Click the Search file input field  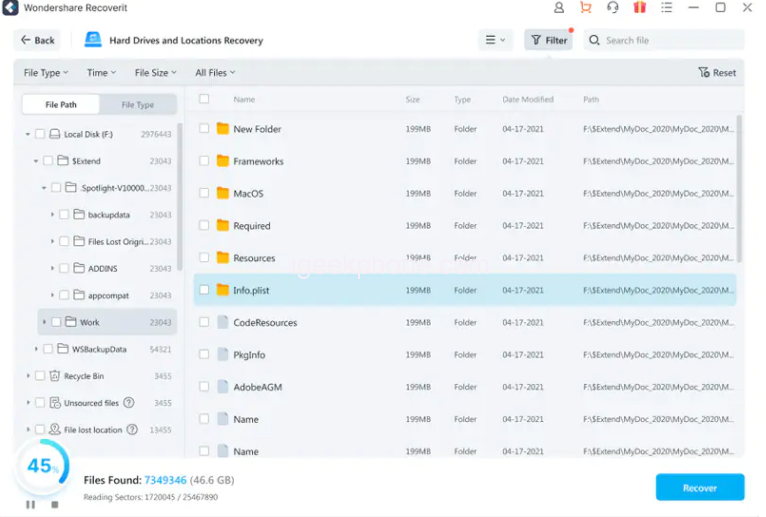[670, 40]
